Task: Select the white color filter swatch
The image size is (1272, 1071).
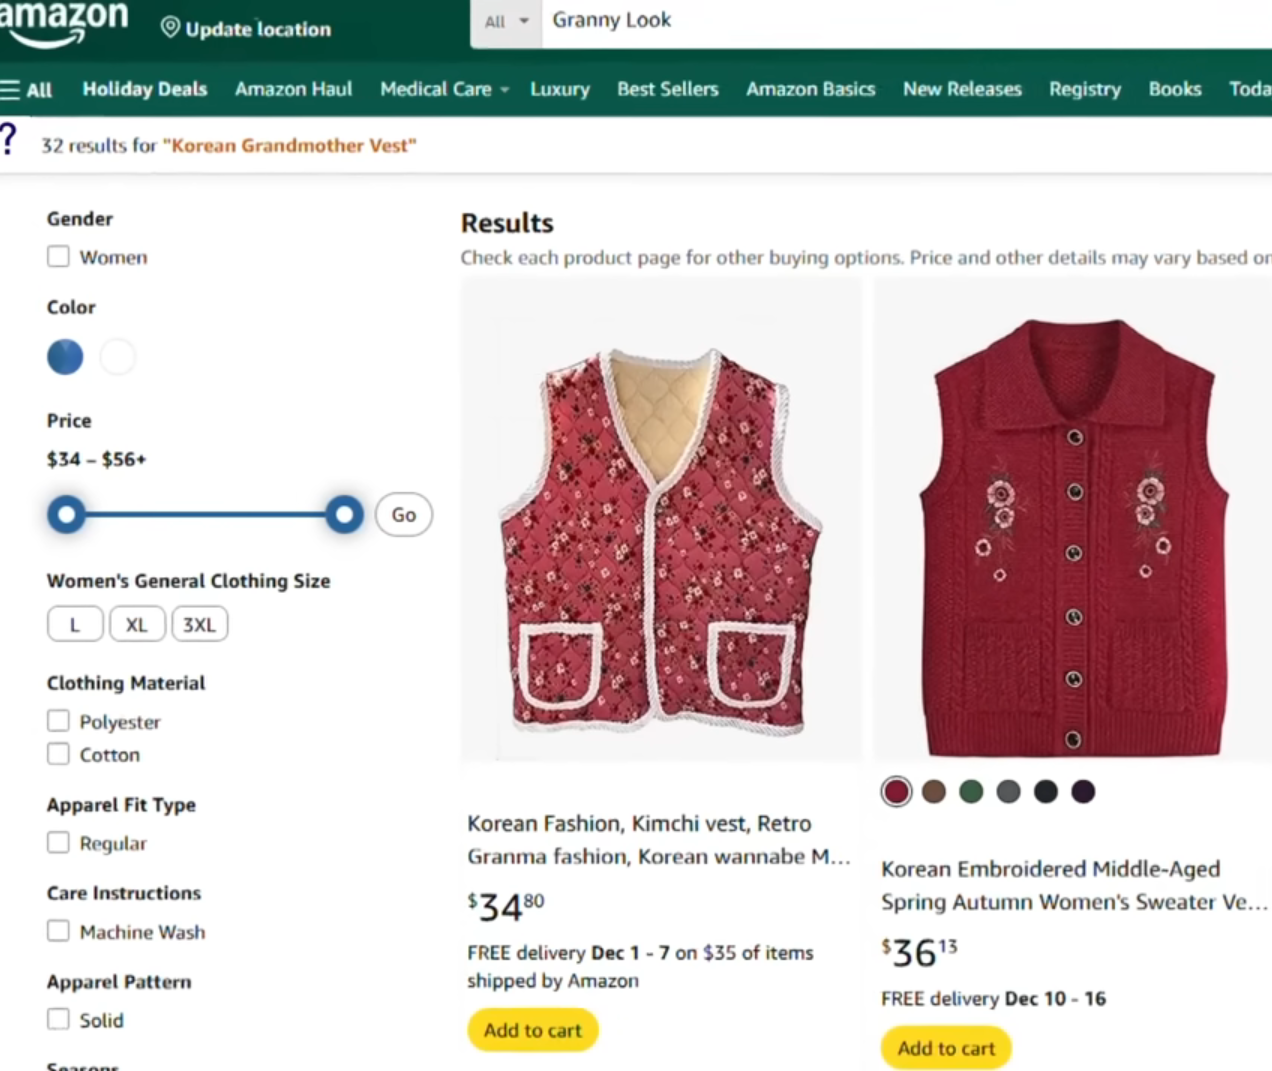Action: (x=118, y=357)
